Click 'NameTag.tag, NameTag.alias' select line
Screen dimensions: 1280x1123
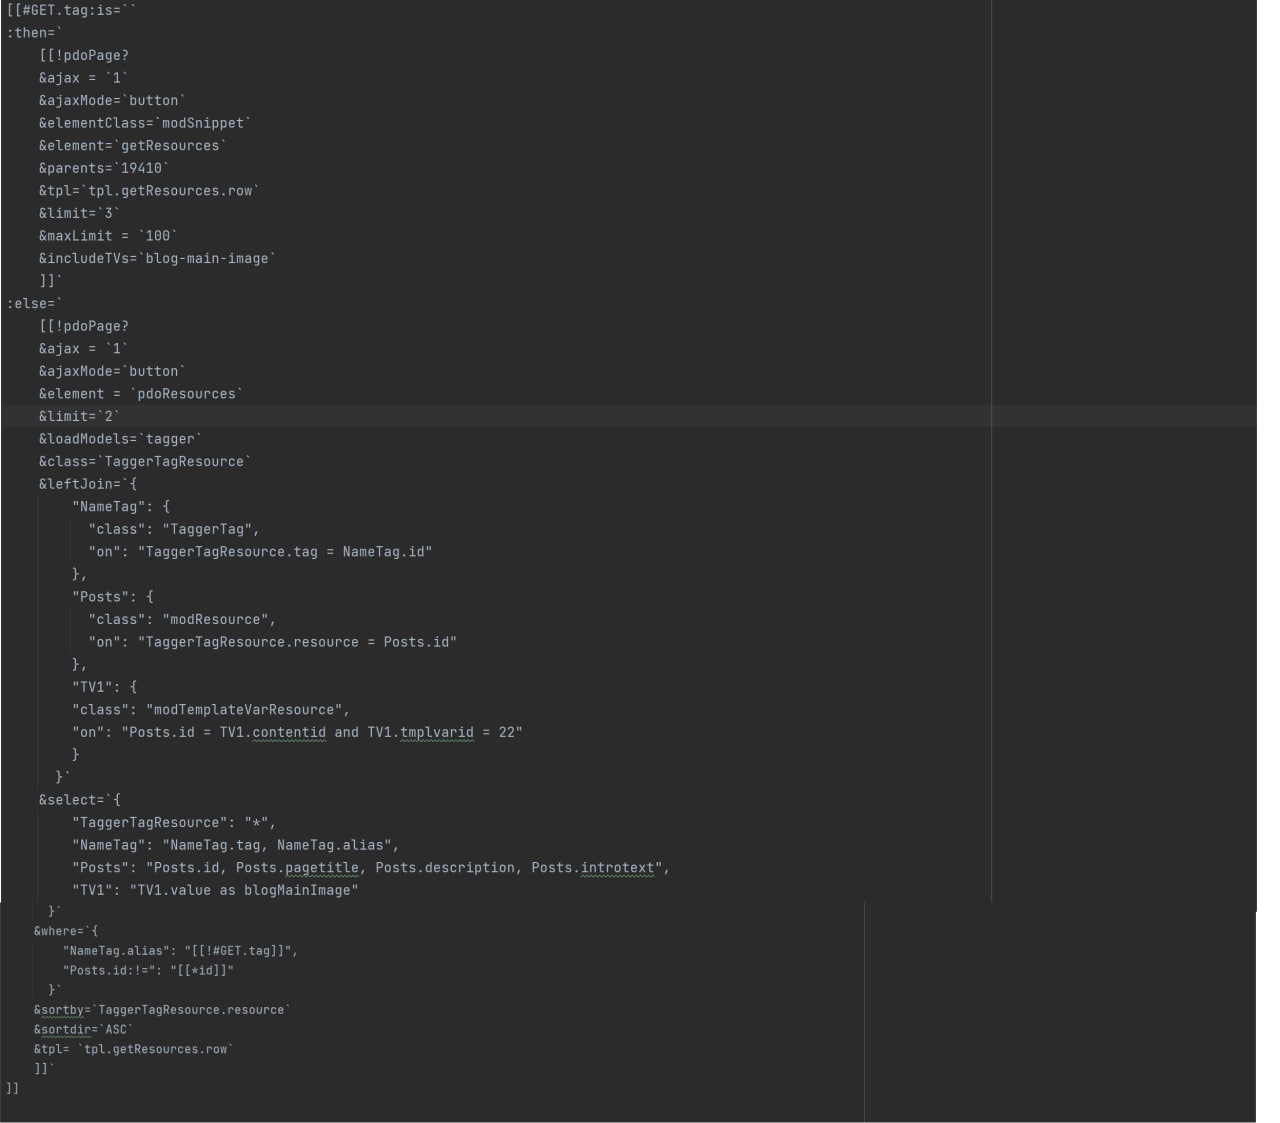pos(235,845)
